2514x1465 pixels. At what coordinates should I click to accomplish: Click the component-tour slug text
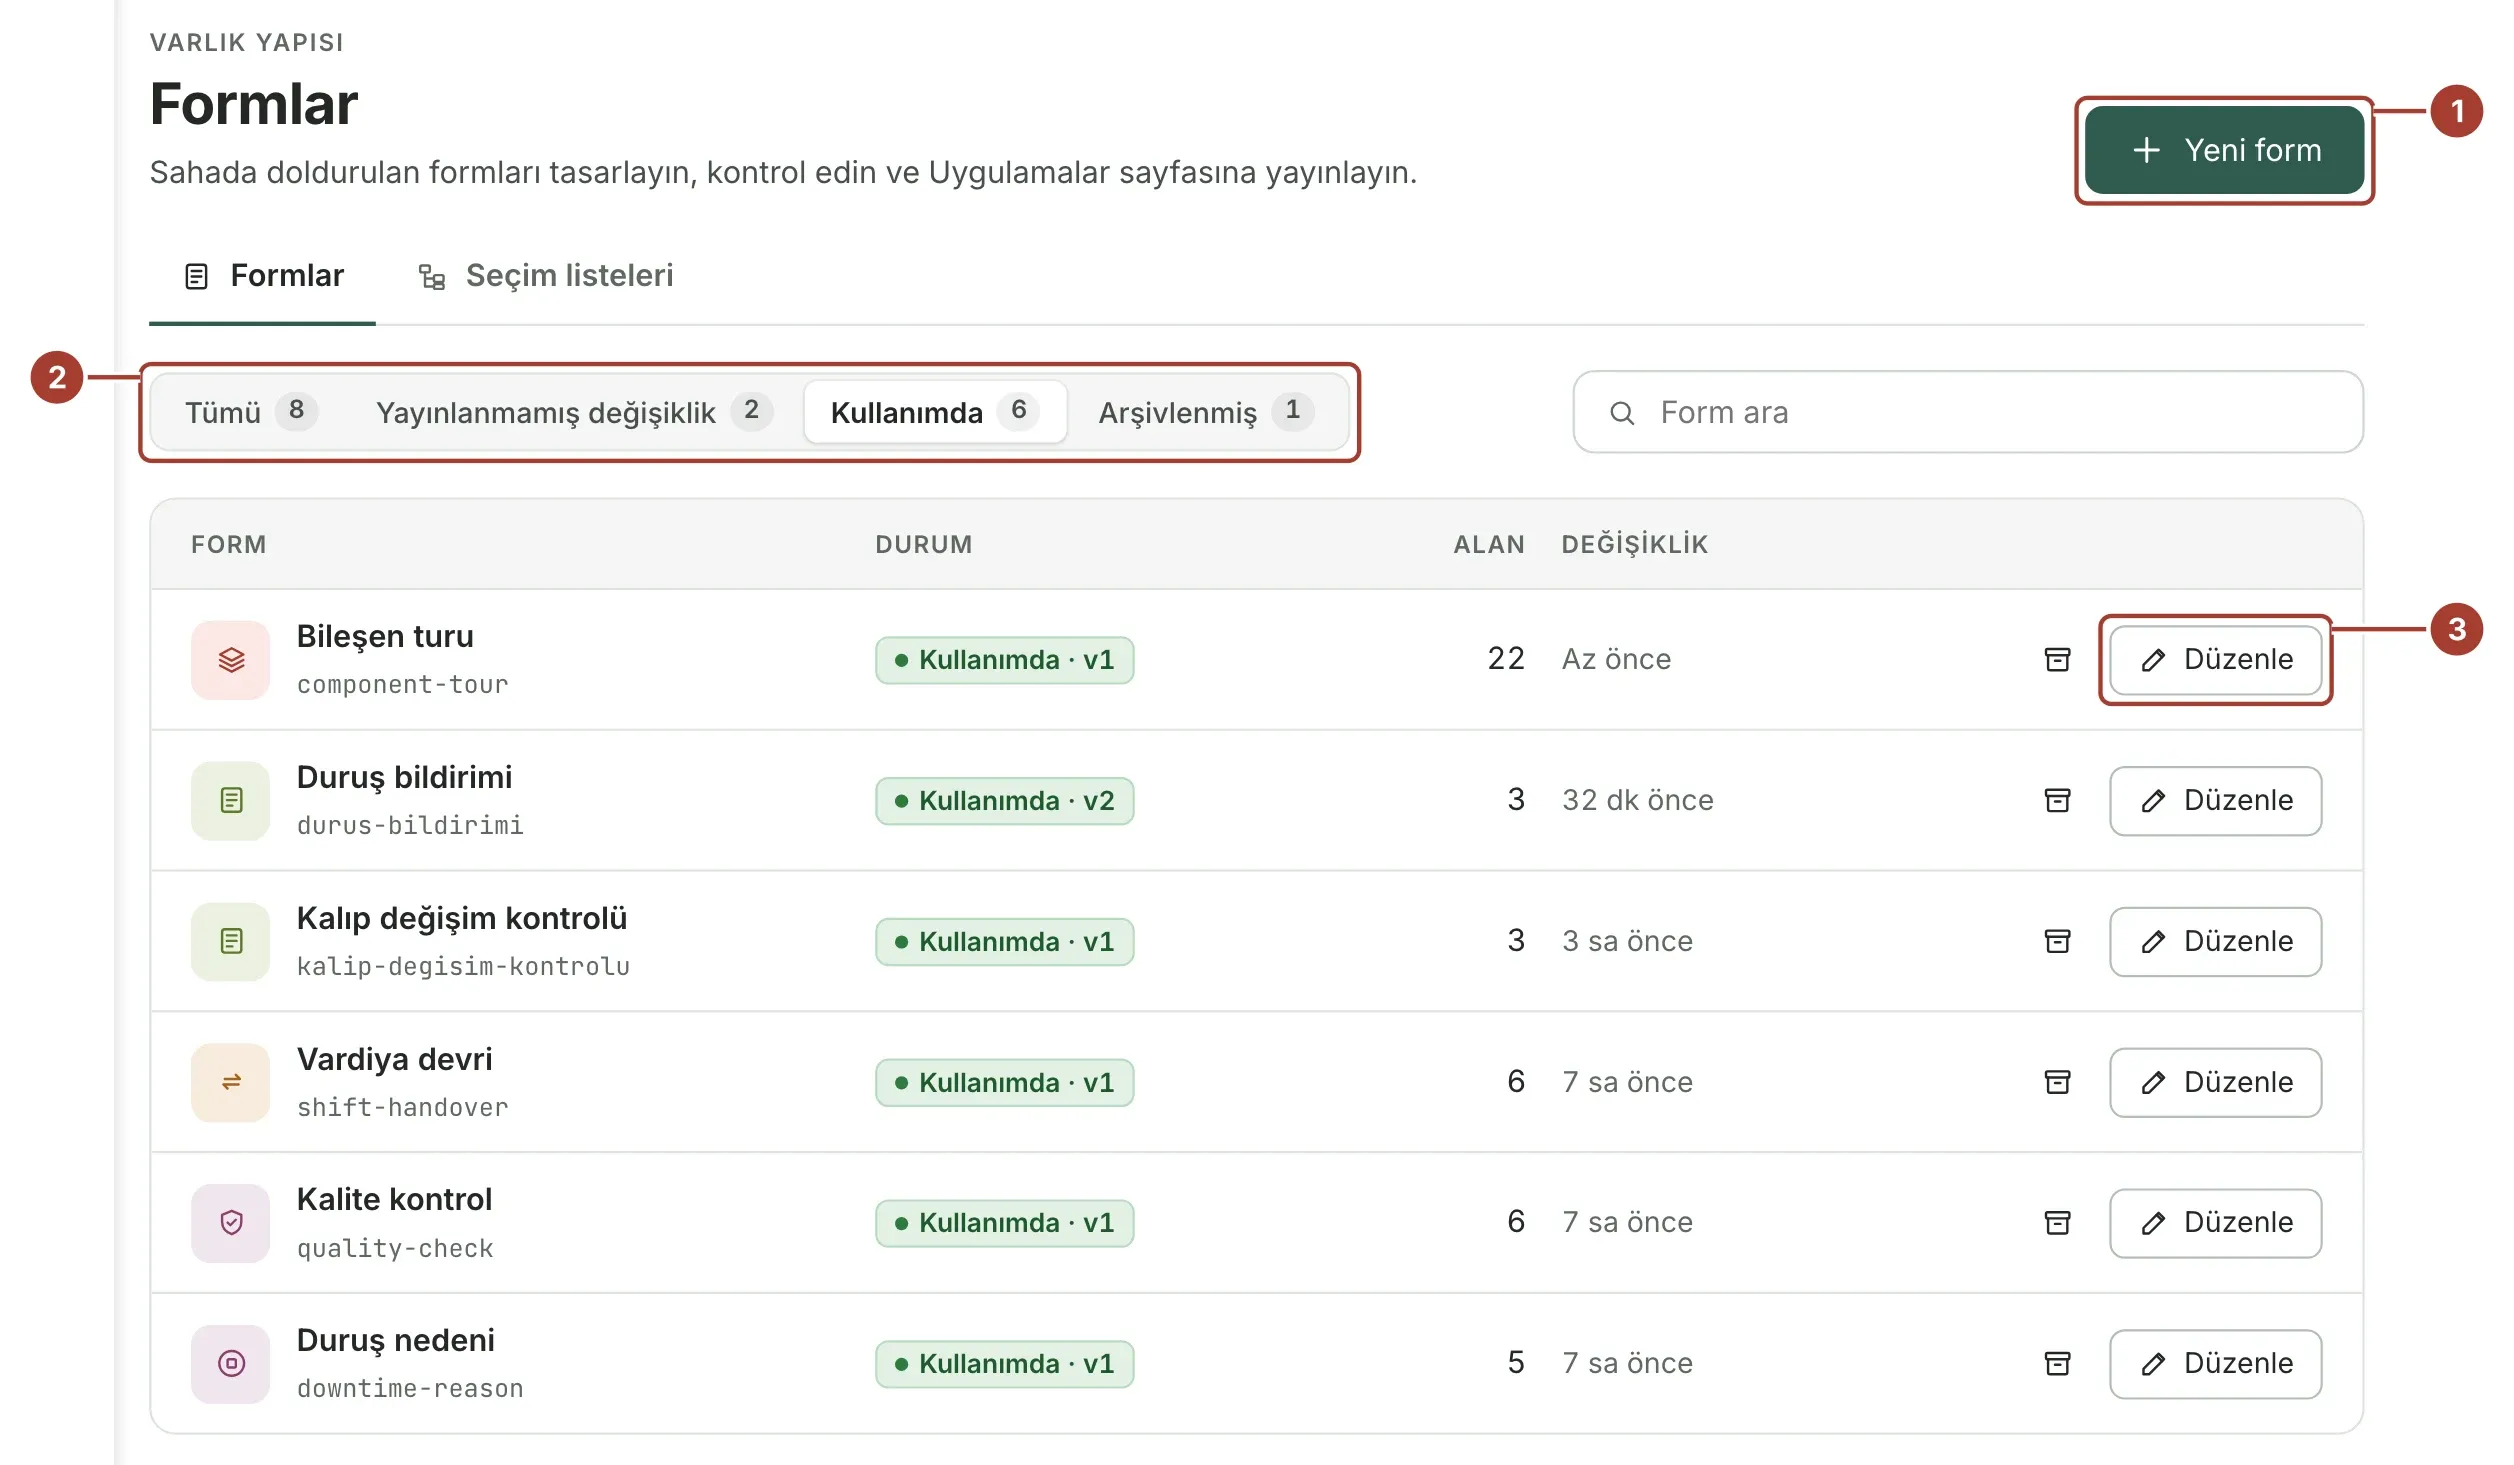point(402,685)
